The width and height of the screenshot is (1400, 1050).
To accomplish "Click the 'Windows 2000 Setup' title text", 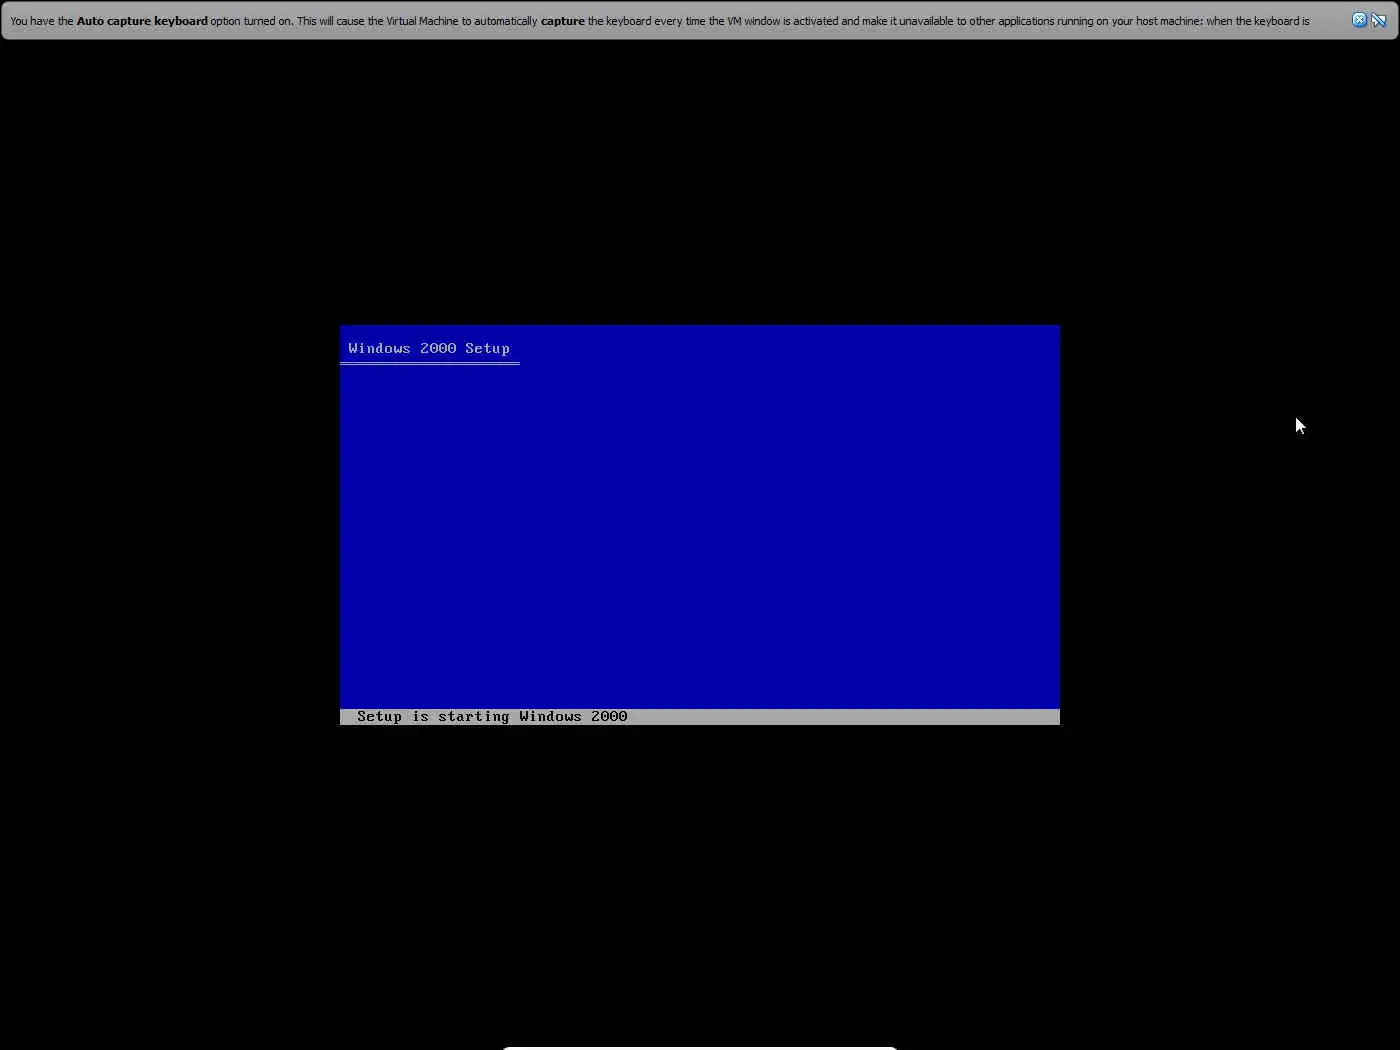I will pyautogui.click(x=429, y=348).
